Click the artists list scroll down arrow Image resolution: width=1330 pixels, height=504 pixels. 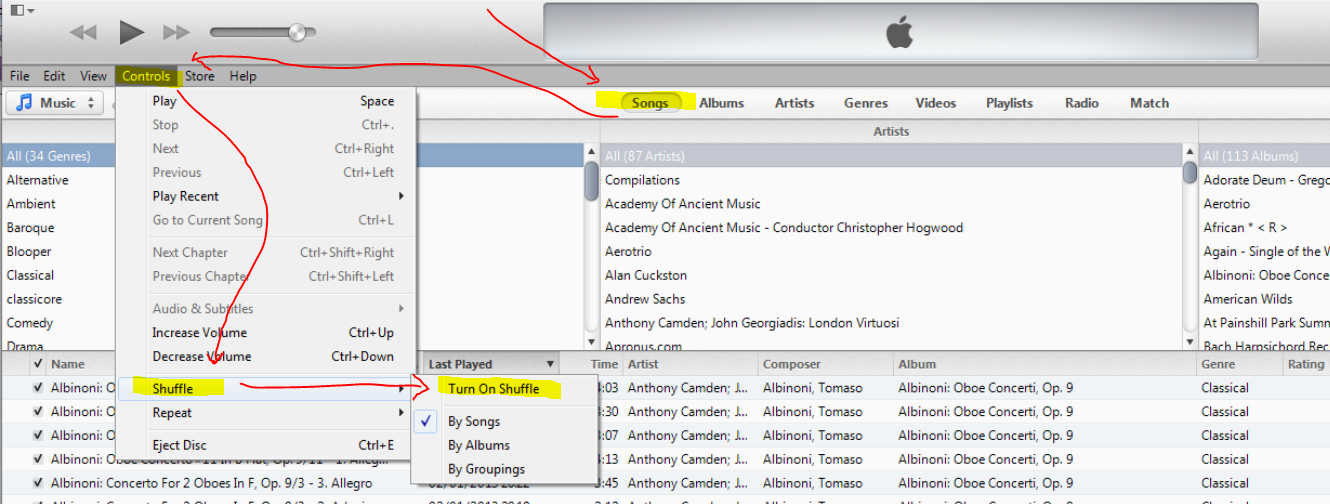pos(1190,341)
